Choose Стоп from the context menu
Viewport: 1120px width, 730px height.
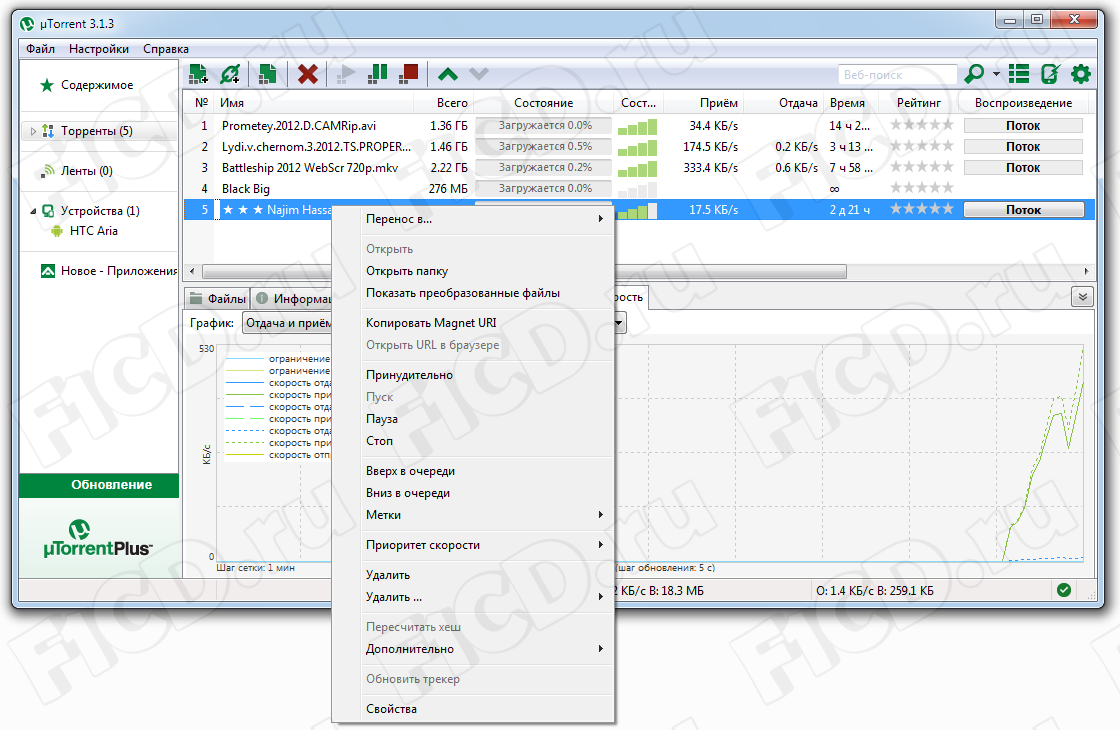473,441
